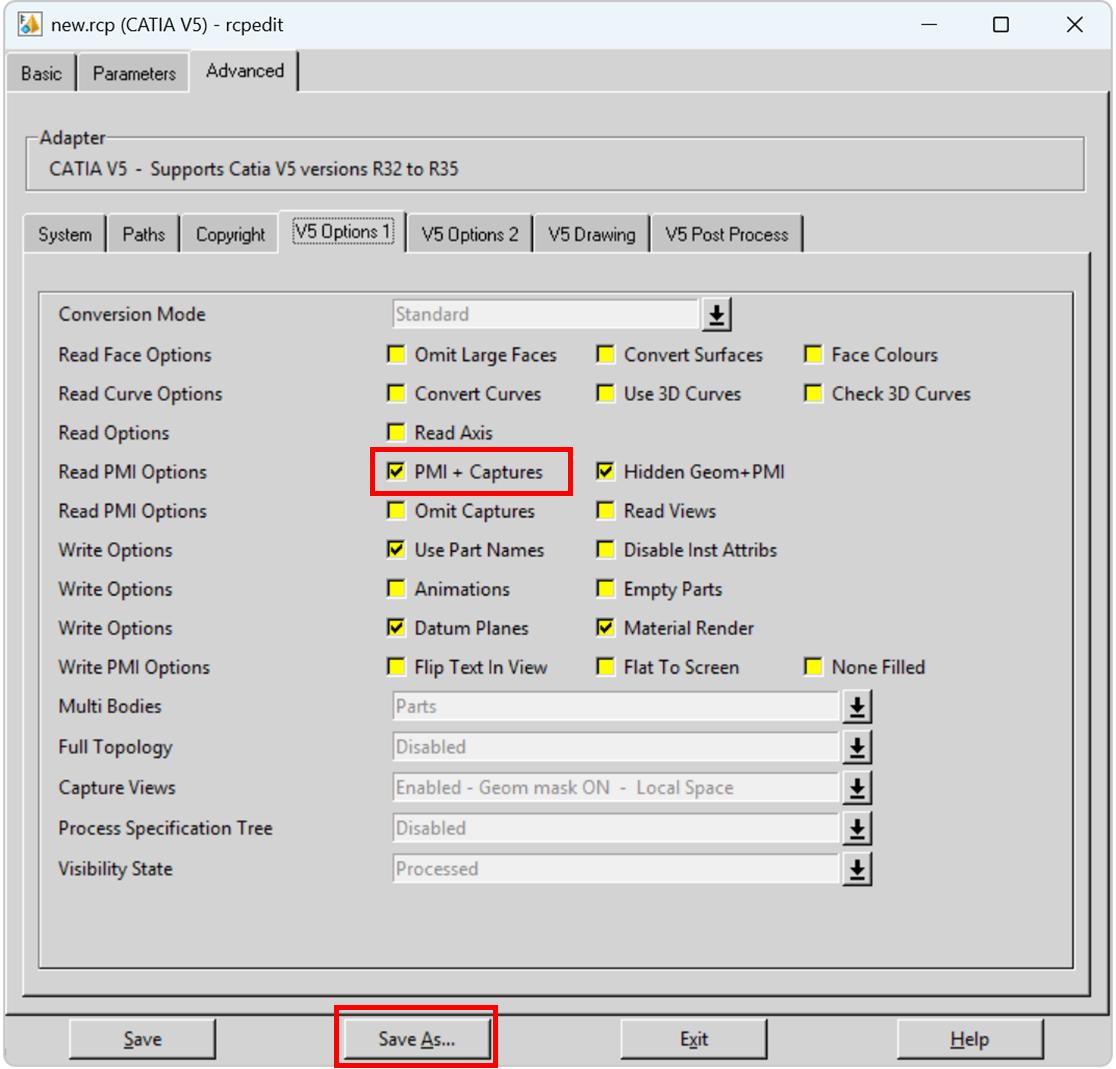Screen dimensions: 1116x1069
Task: Enable Flip Text In View checkbox
Action: tap(396, 667)
